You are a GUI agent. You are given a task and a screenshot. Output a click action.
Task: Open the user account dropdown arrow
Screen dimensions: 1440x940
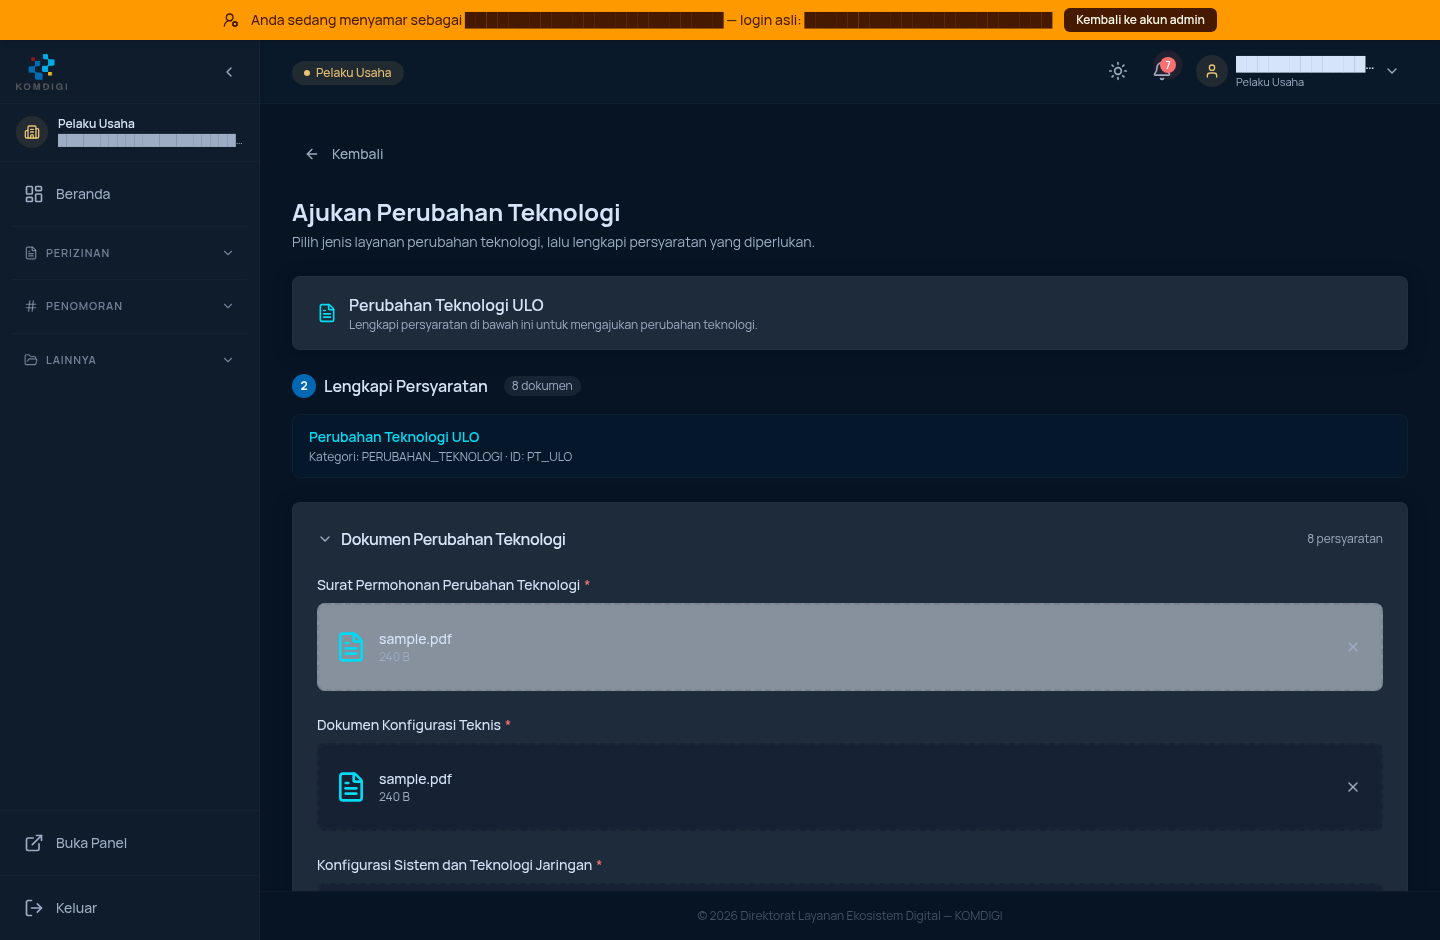[1392, 71]
